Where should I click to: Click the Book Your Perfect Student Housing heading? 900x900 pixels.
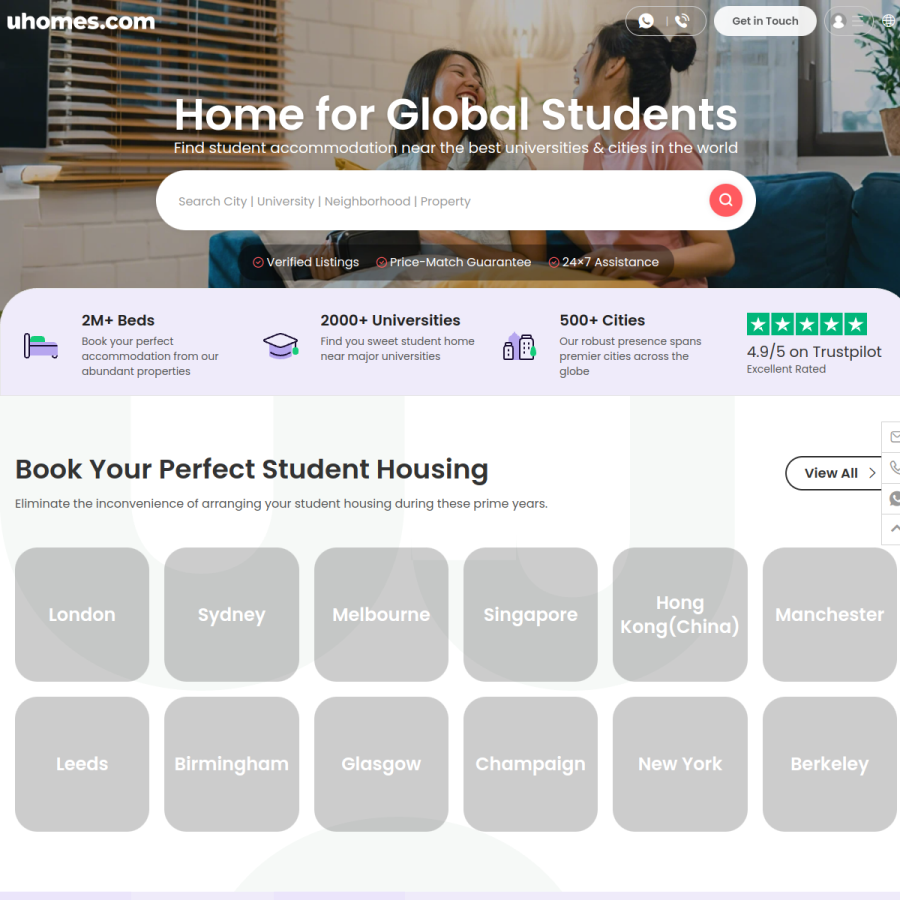251,470
